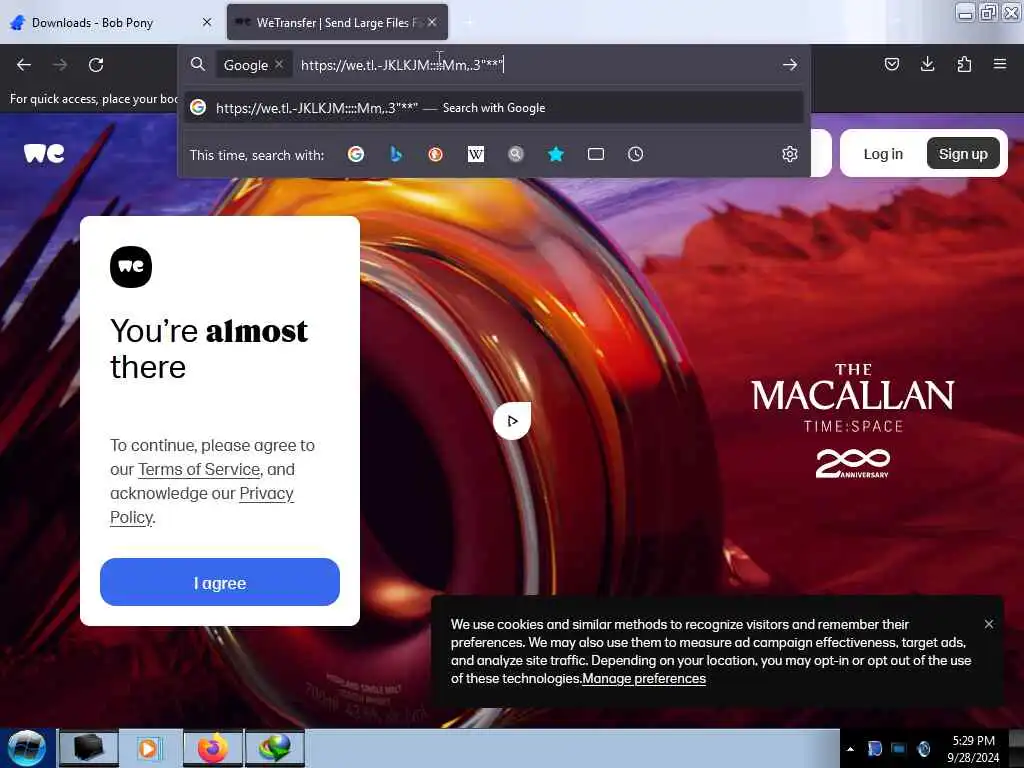The image size is (1024, 768).
Task: Open search settings gear icon
Action: 790,154
